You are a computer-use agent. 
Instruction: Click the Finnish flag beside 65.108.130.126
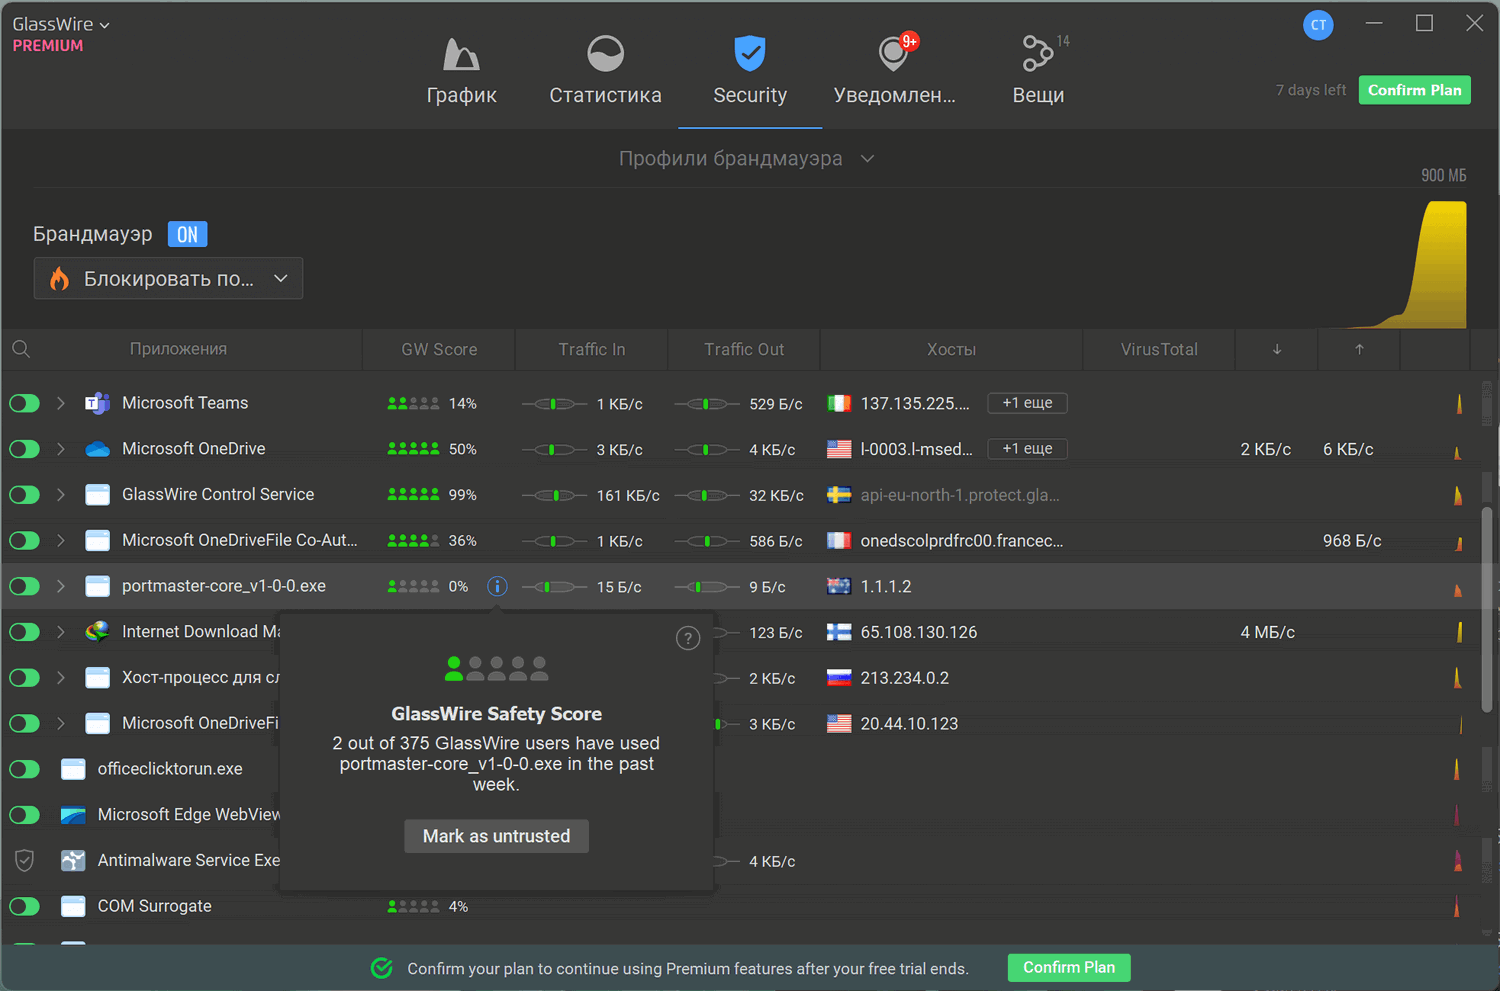tap(839, 632)
